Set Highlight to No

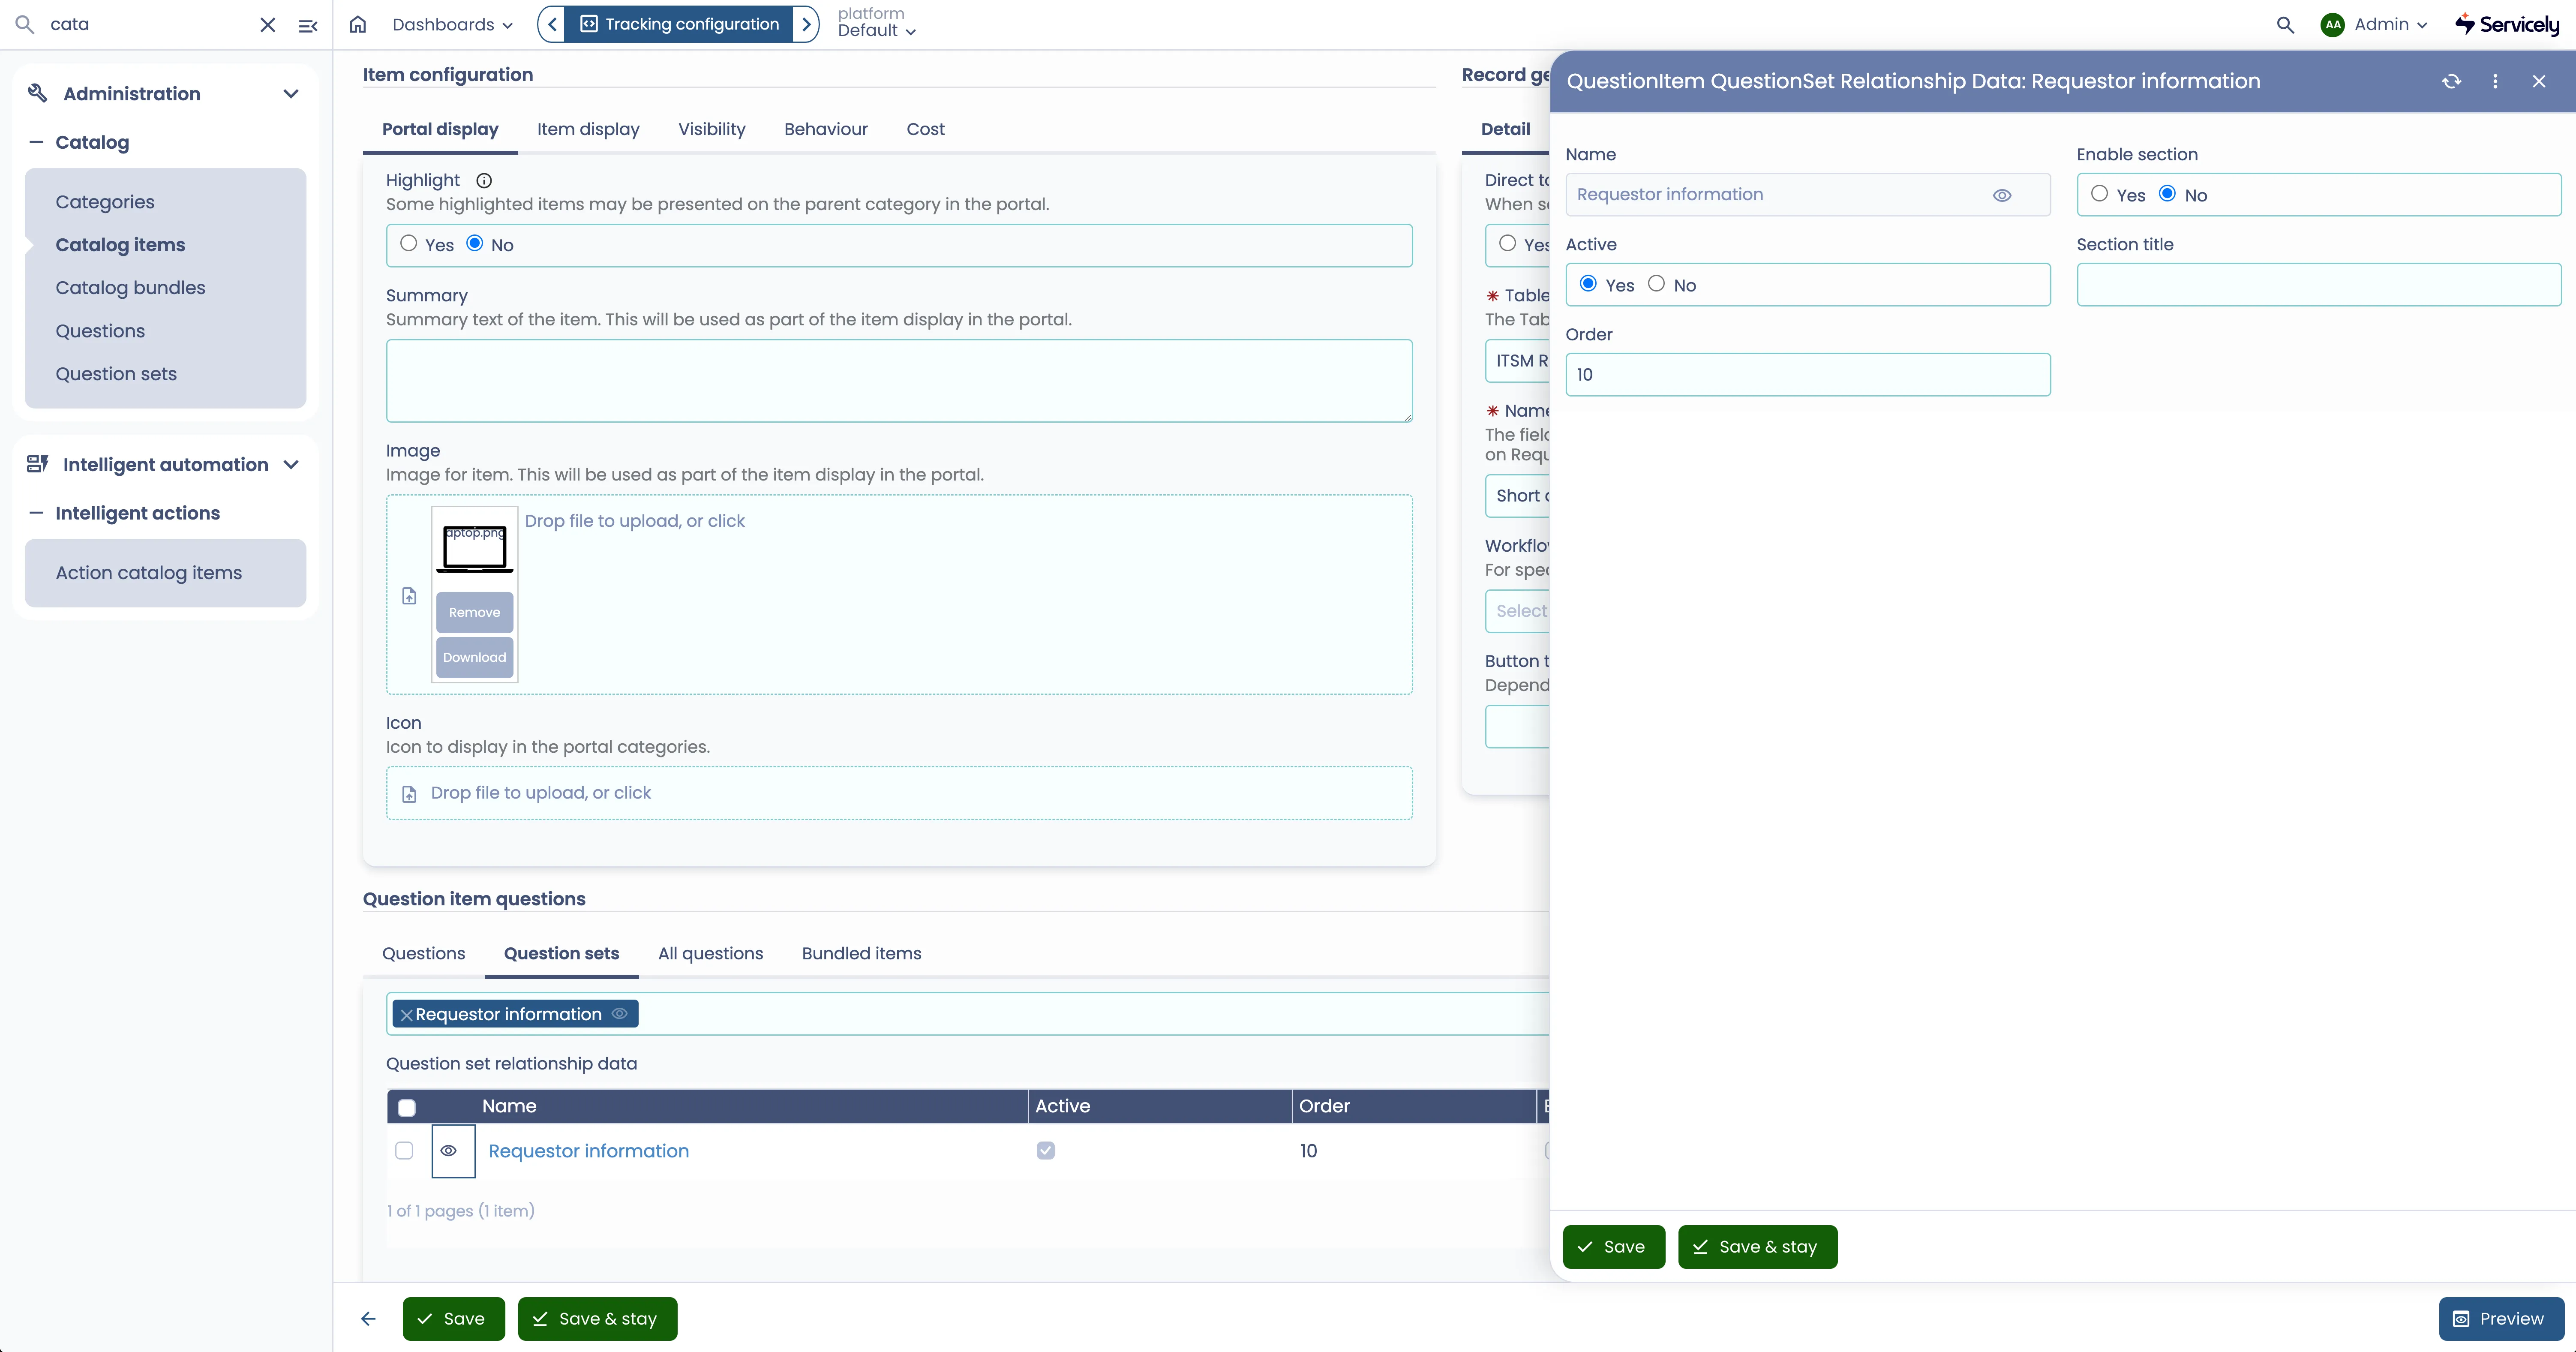coord(475,243)
